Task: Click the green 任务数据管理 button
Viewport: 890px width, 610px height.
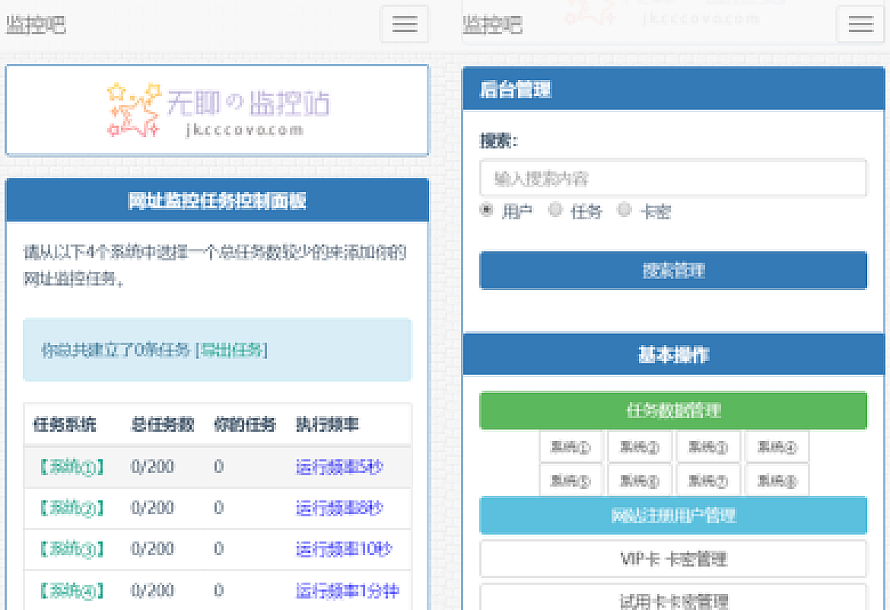Action: click(x=673, y=411)
